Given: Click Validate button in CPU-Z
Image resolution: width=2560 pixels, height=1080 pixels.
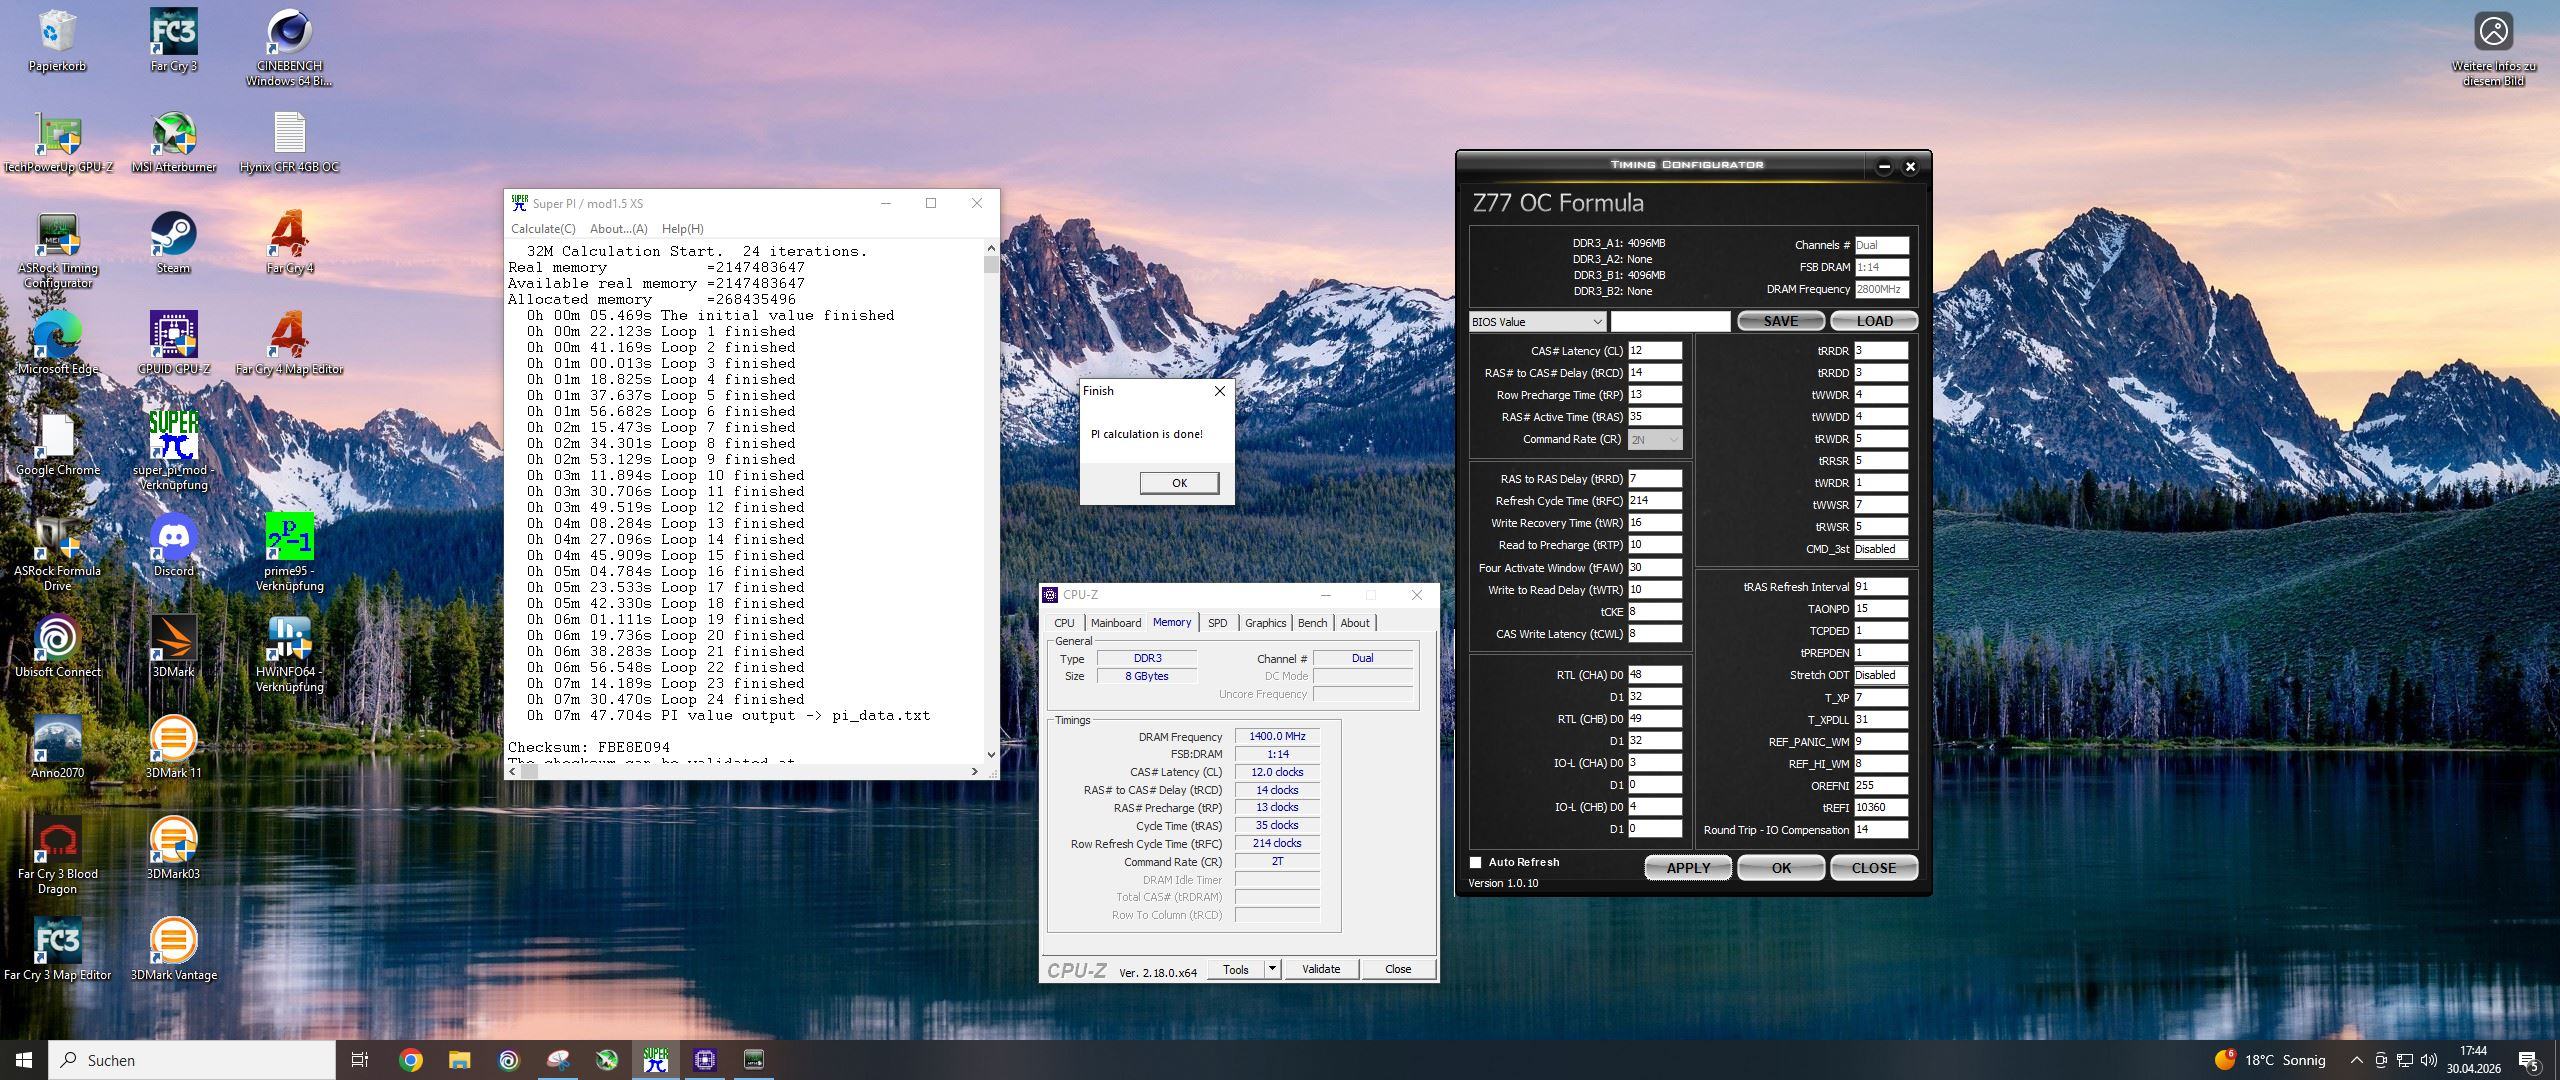Looking at the screenshot, I should (1320, 969).
